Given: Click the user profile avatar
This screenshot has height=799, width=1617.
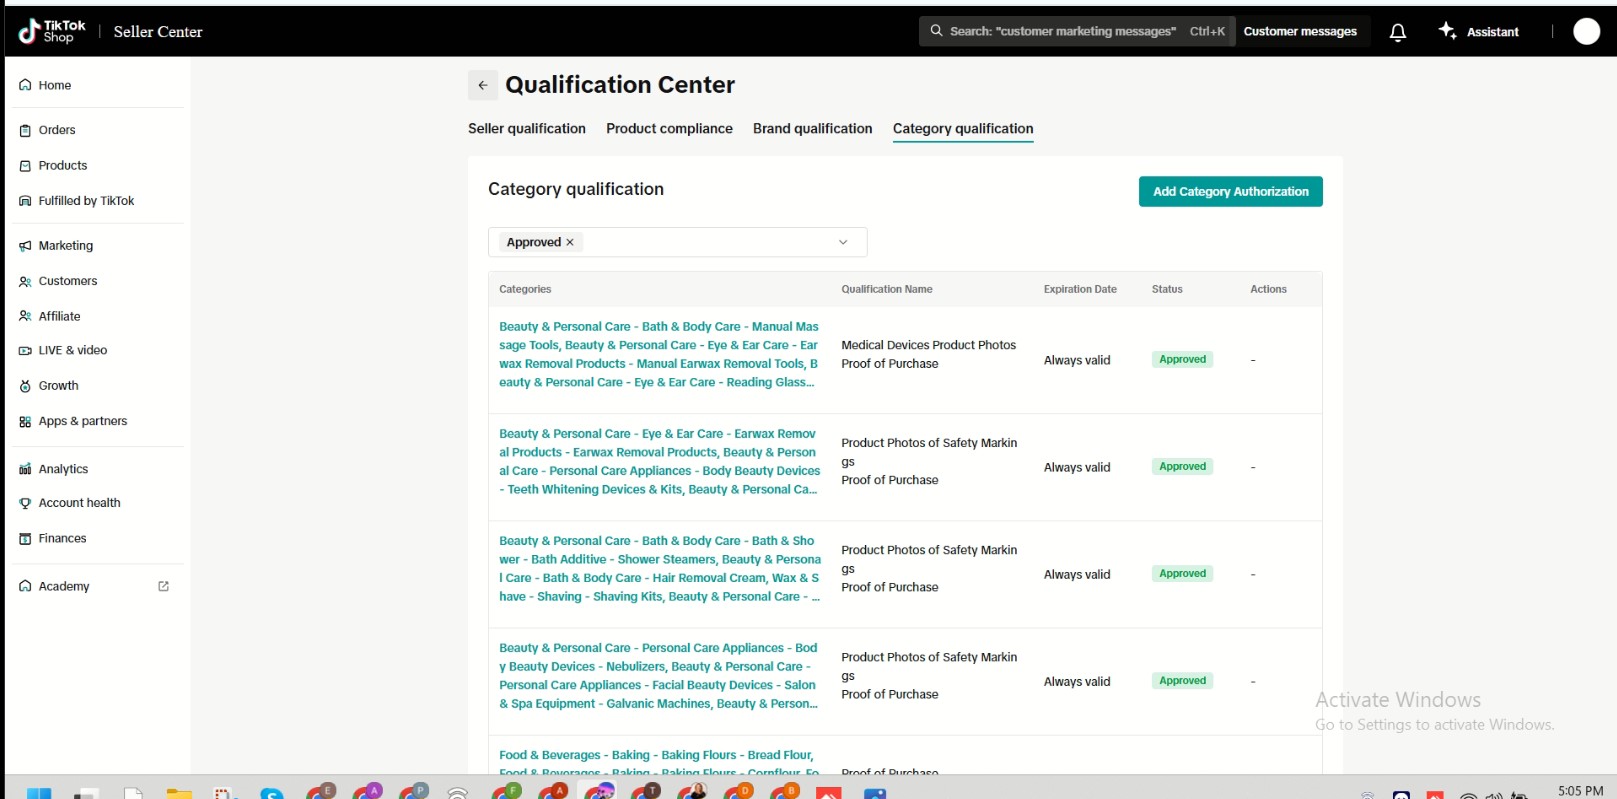Looking at the screenshot, I should [x=1586, y=32].
